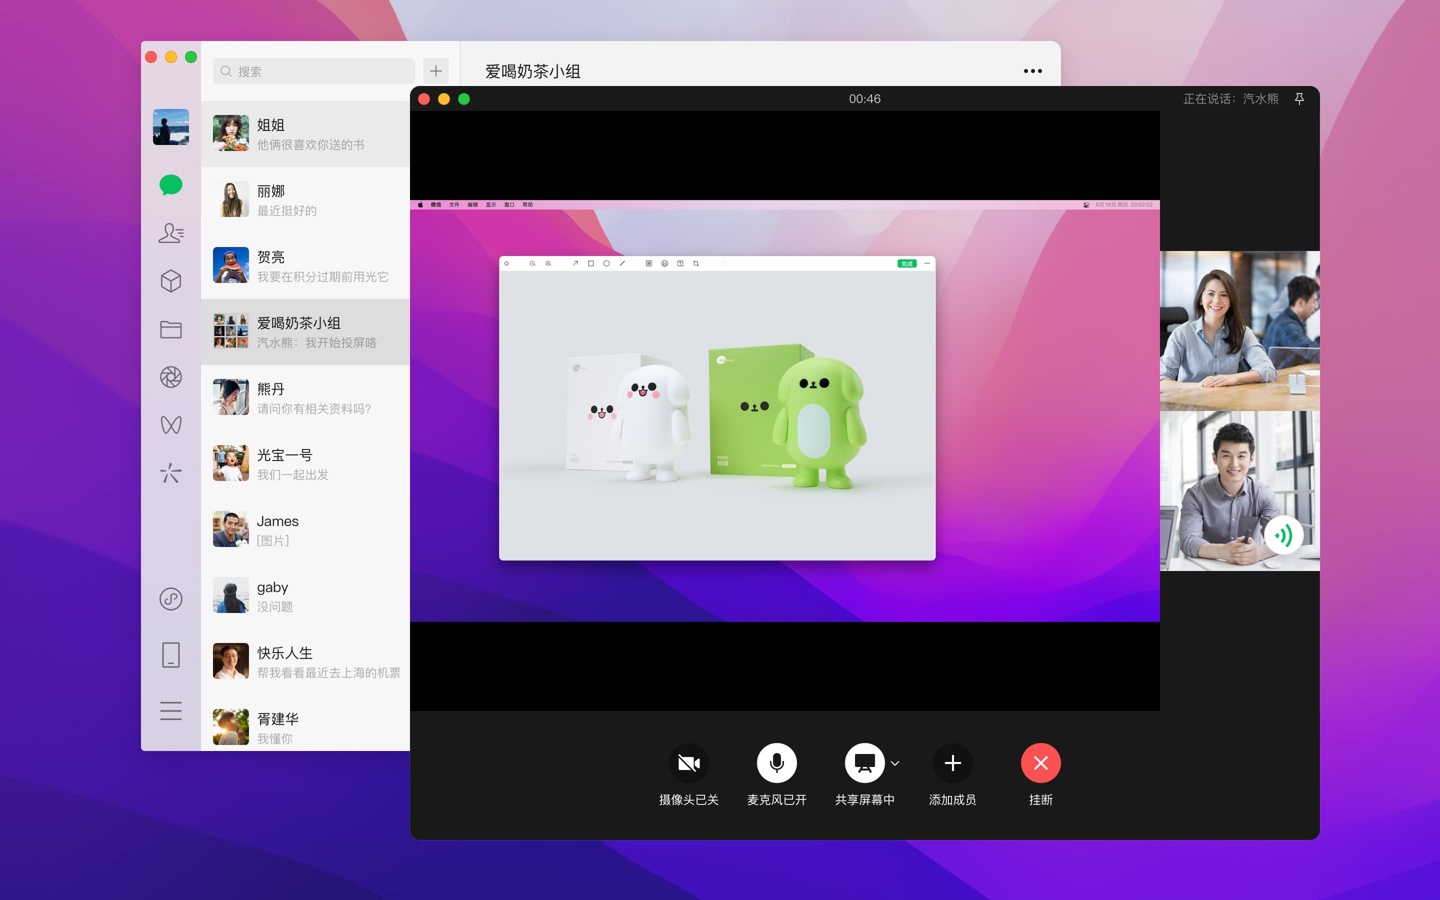Open the 帮助 menu in the shared screen
The image size is (1440, 900).
tap(528, 204)
